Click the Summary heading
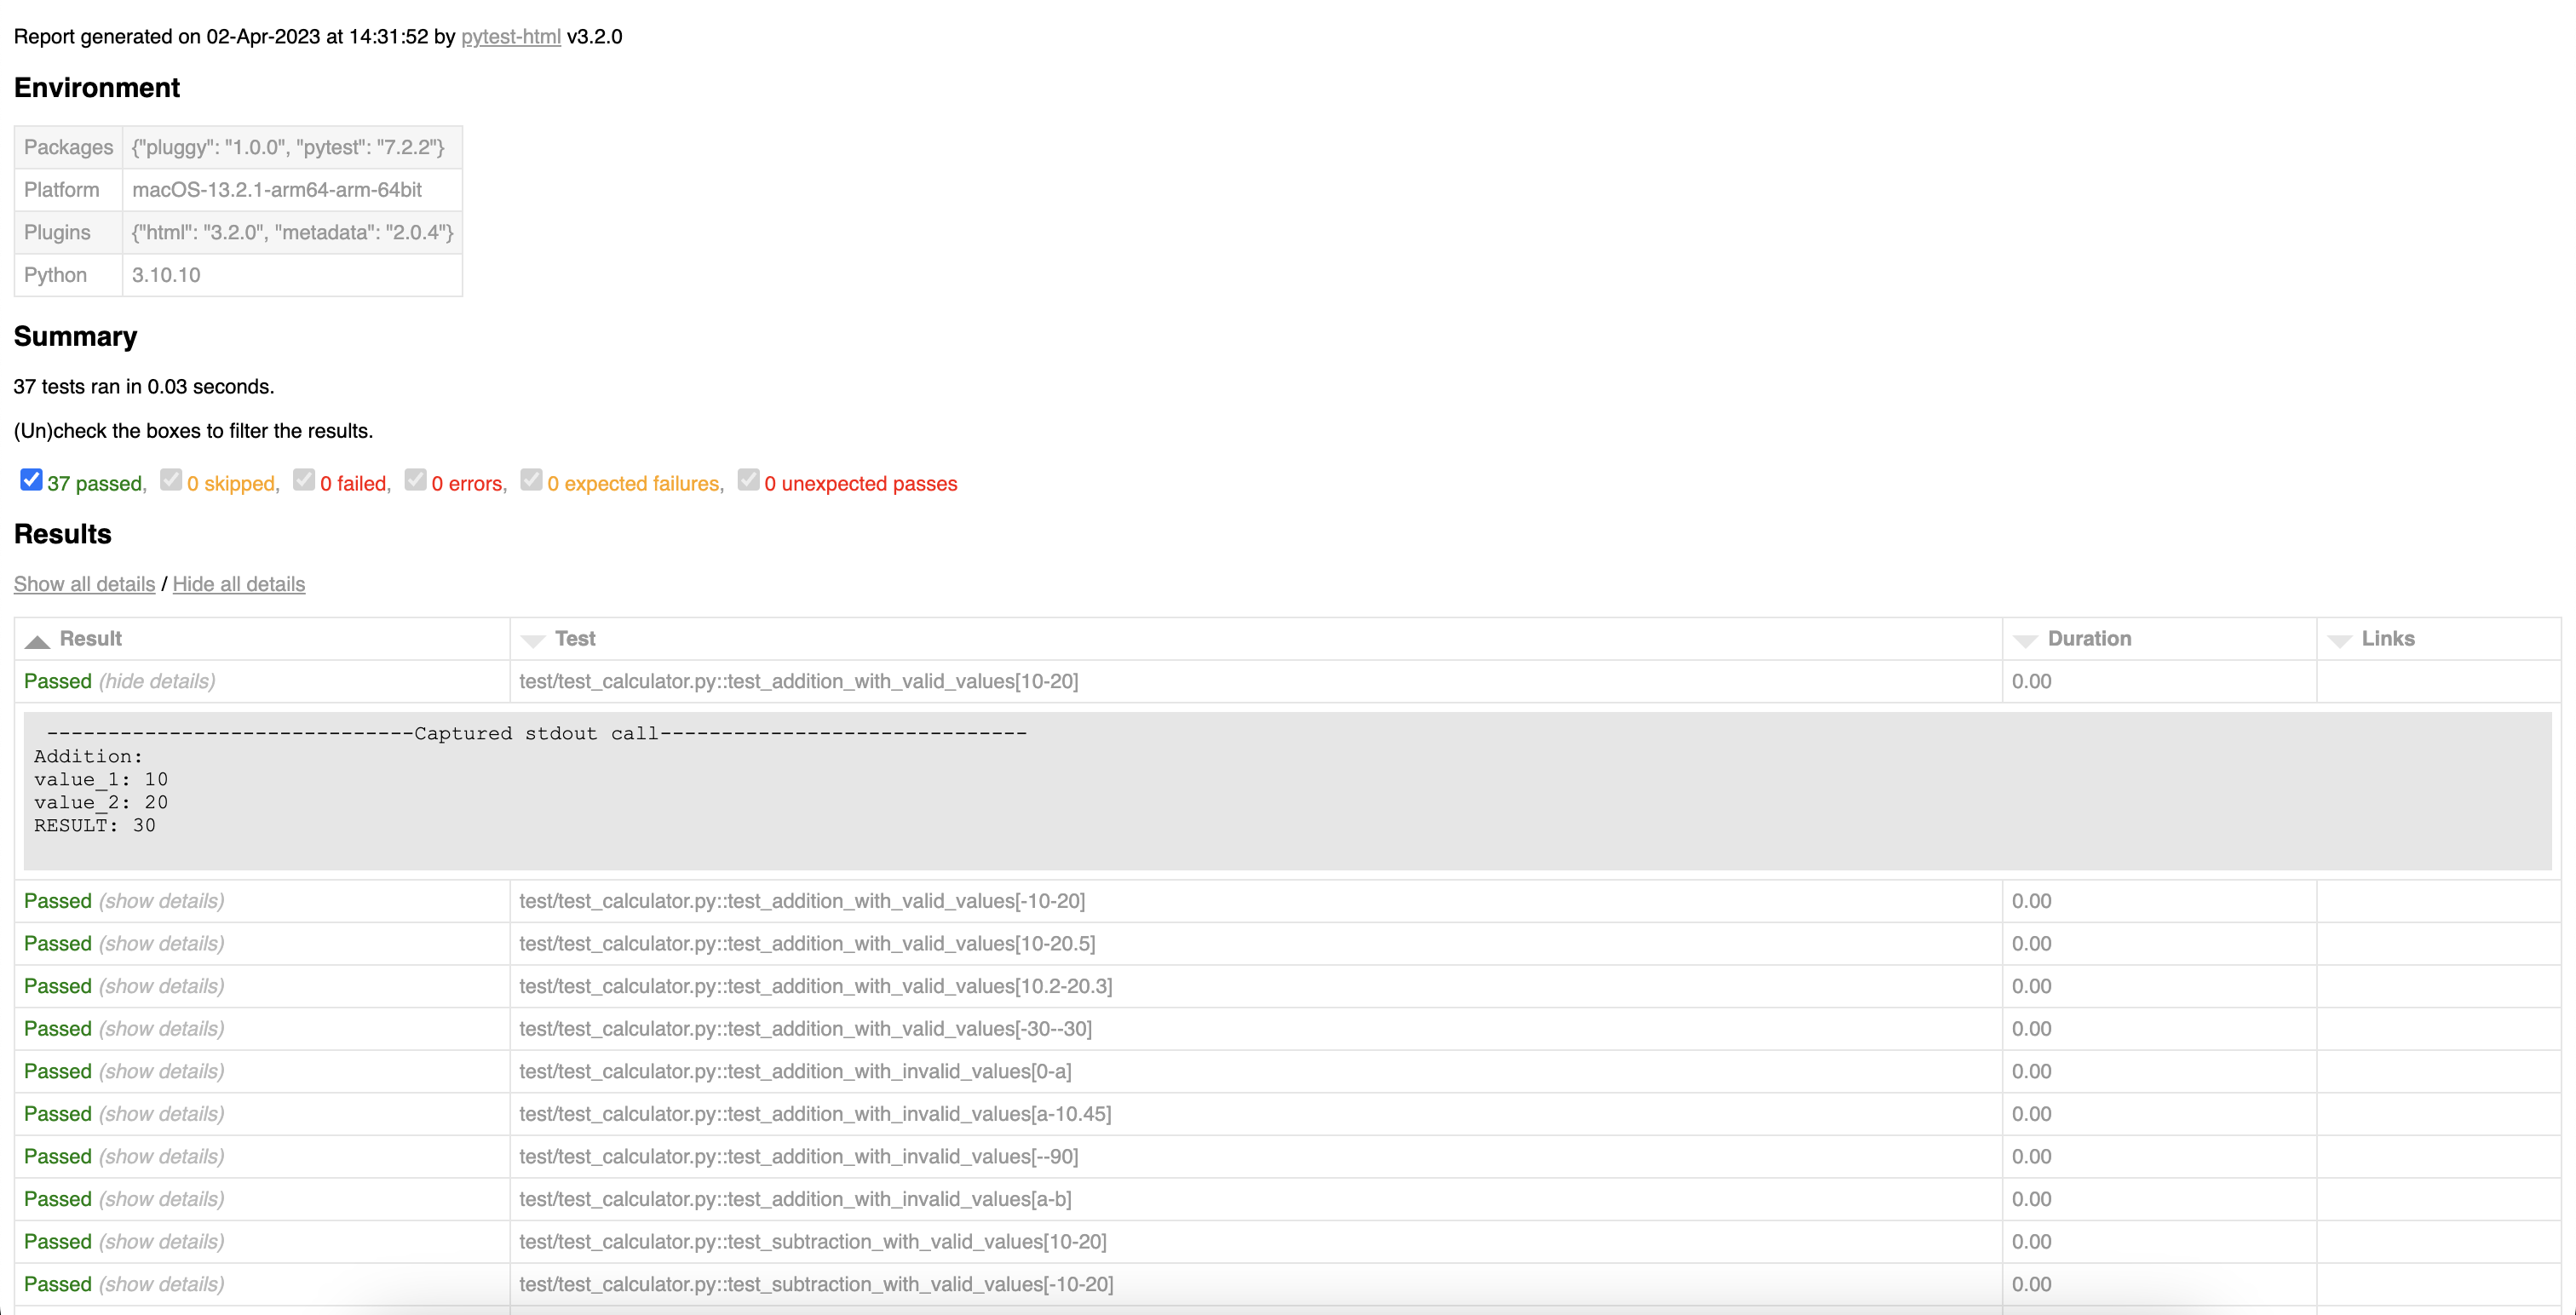Viewport: 2576px width, 1315px height. click(x=75, y=337)
